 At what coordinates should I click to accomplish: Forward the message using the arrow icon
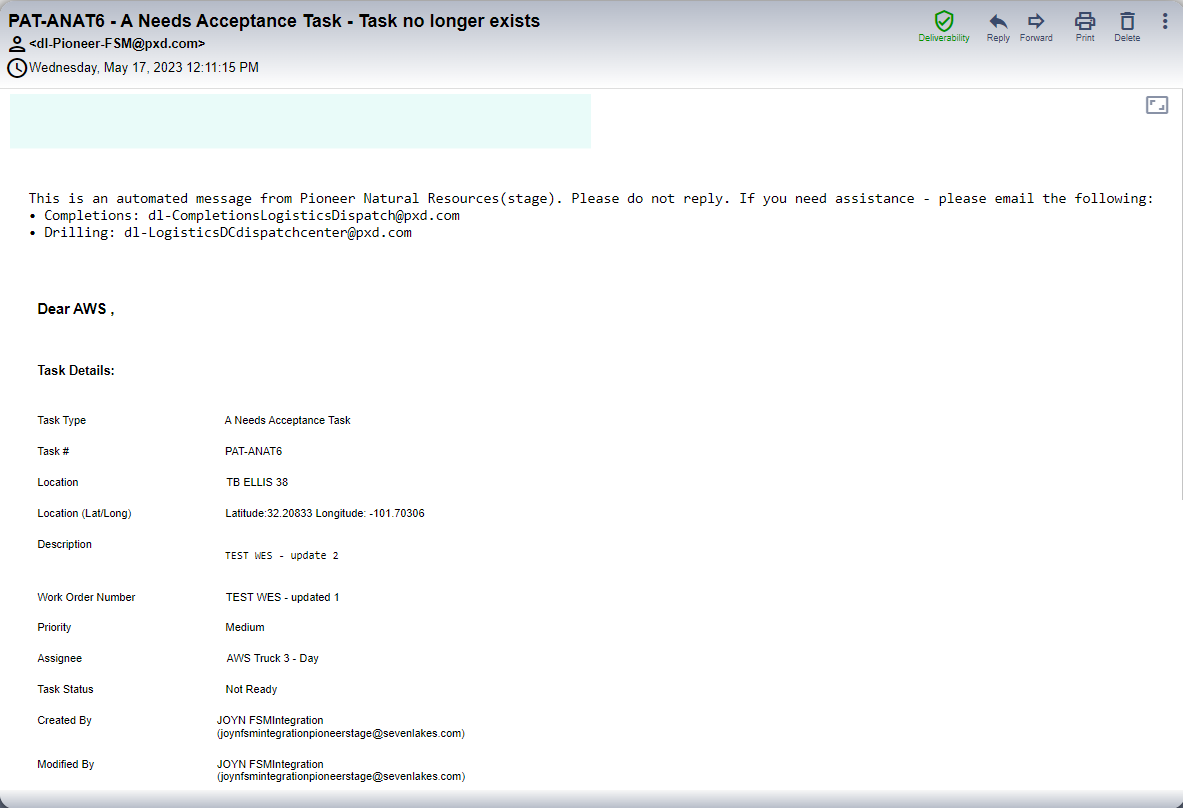point(1036,21)
